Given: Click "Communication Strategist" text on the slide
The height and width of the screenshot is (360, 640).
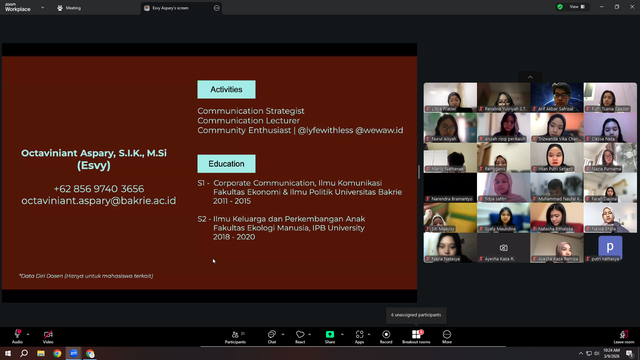Looking at the screenshot, I should (251, 111).
